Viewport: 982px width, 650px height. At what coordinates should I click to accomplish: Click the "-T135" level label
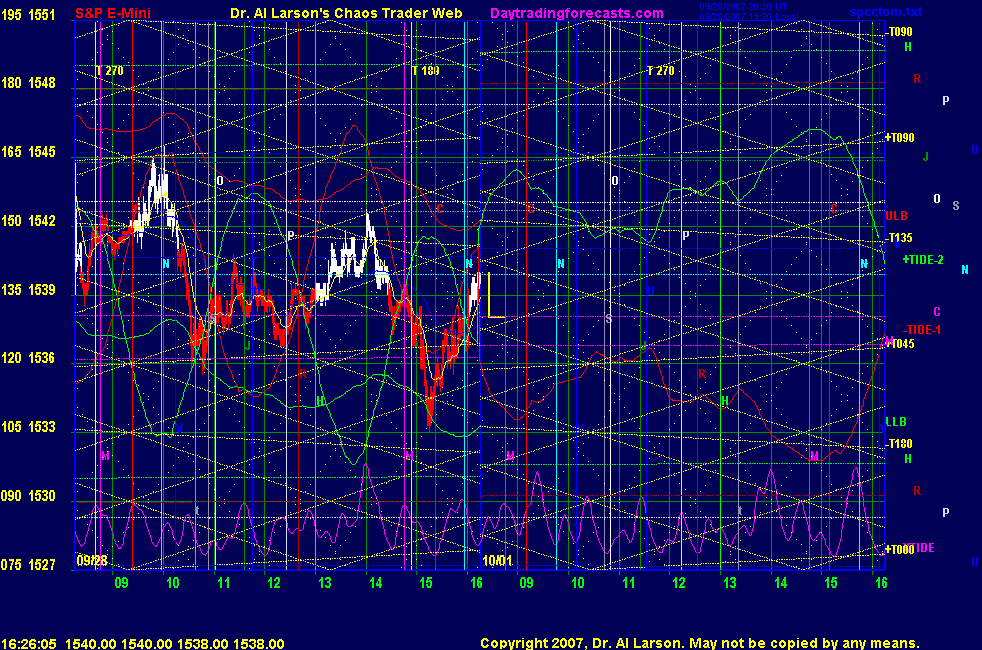click(900, 238)
